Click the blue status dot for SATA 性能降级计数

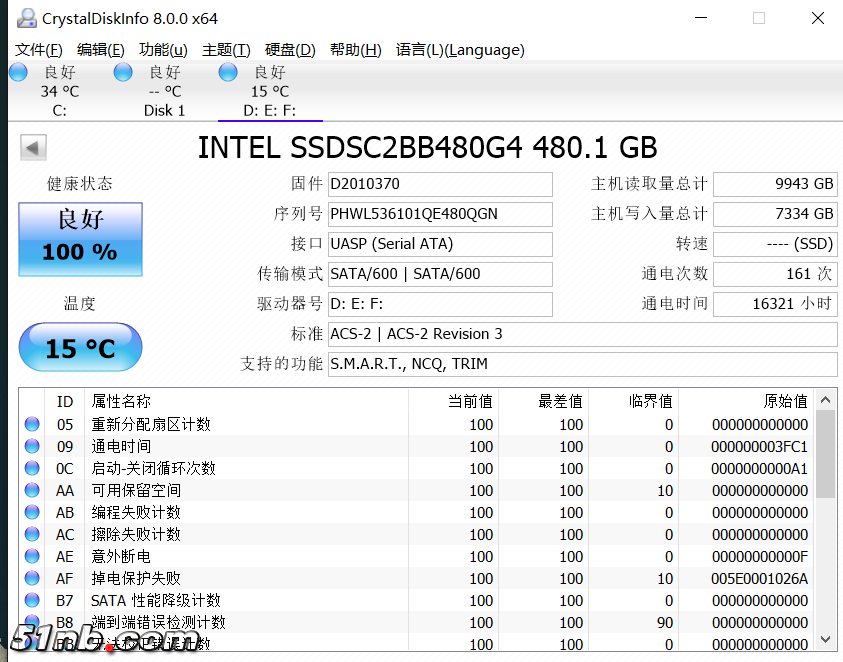click(32, 599)
